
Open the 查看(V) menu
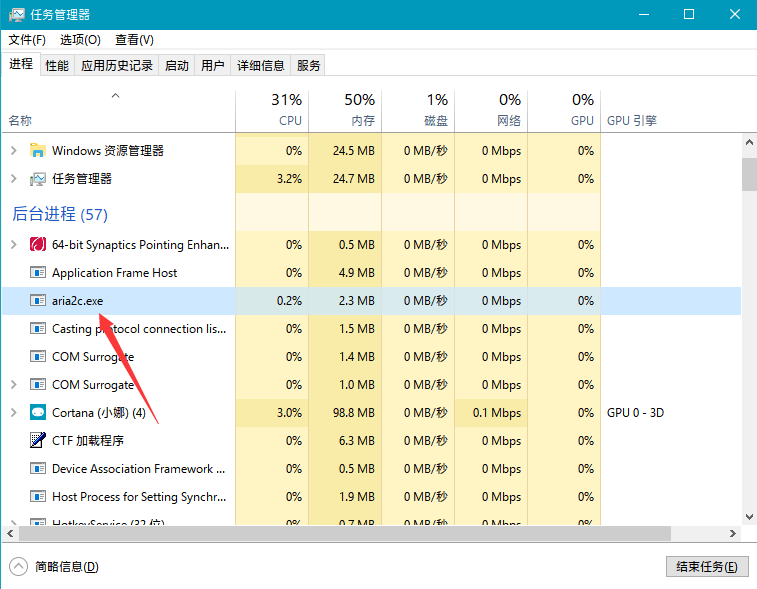tap(134, 40)
